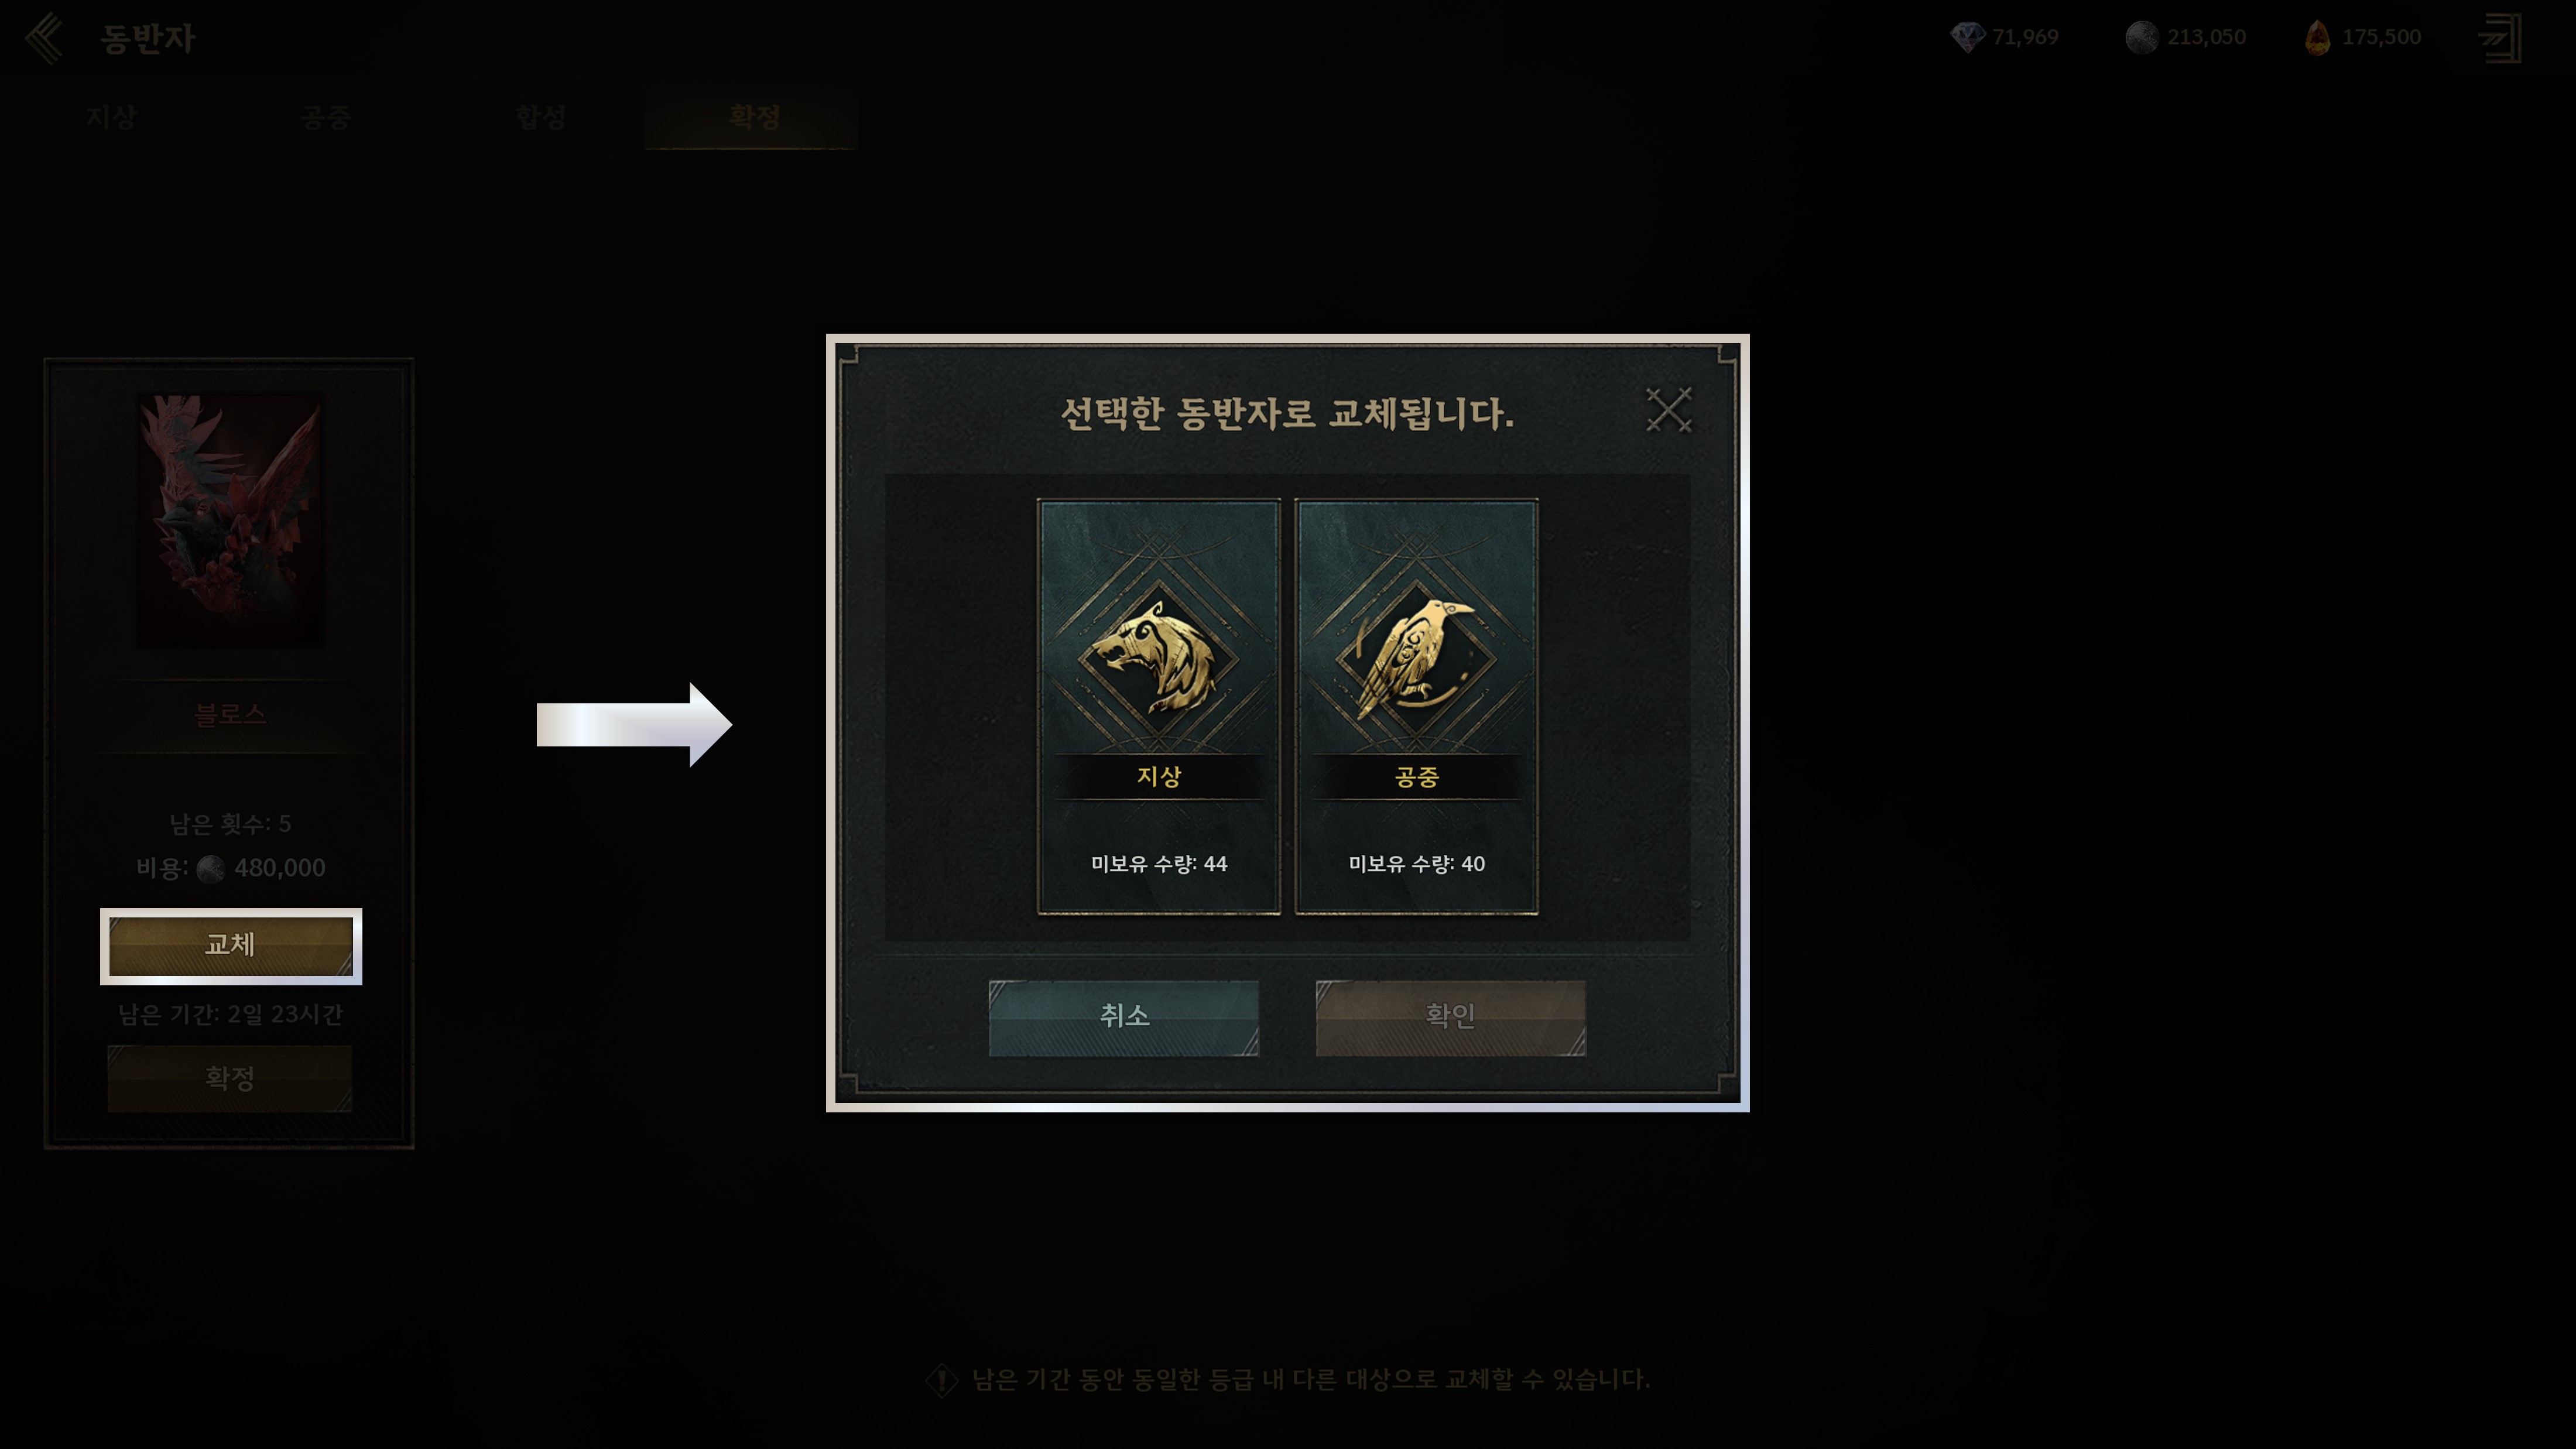Viewport: 2576px width, 1449px height.
Task: Click the 확인 button
Action: point(1450,1017)
